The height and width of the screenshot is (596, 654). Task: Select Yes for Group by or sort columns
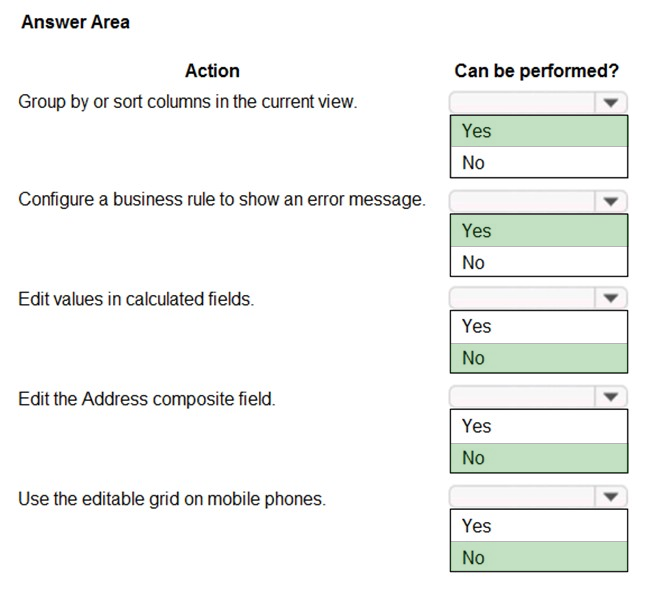pyautogui.click(x=539, y=131)
